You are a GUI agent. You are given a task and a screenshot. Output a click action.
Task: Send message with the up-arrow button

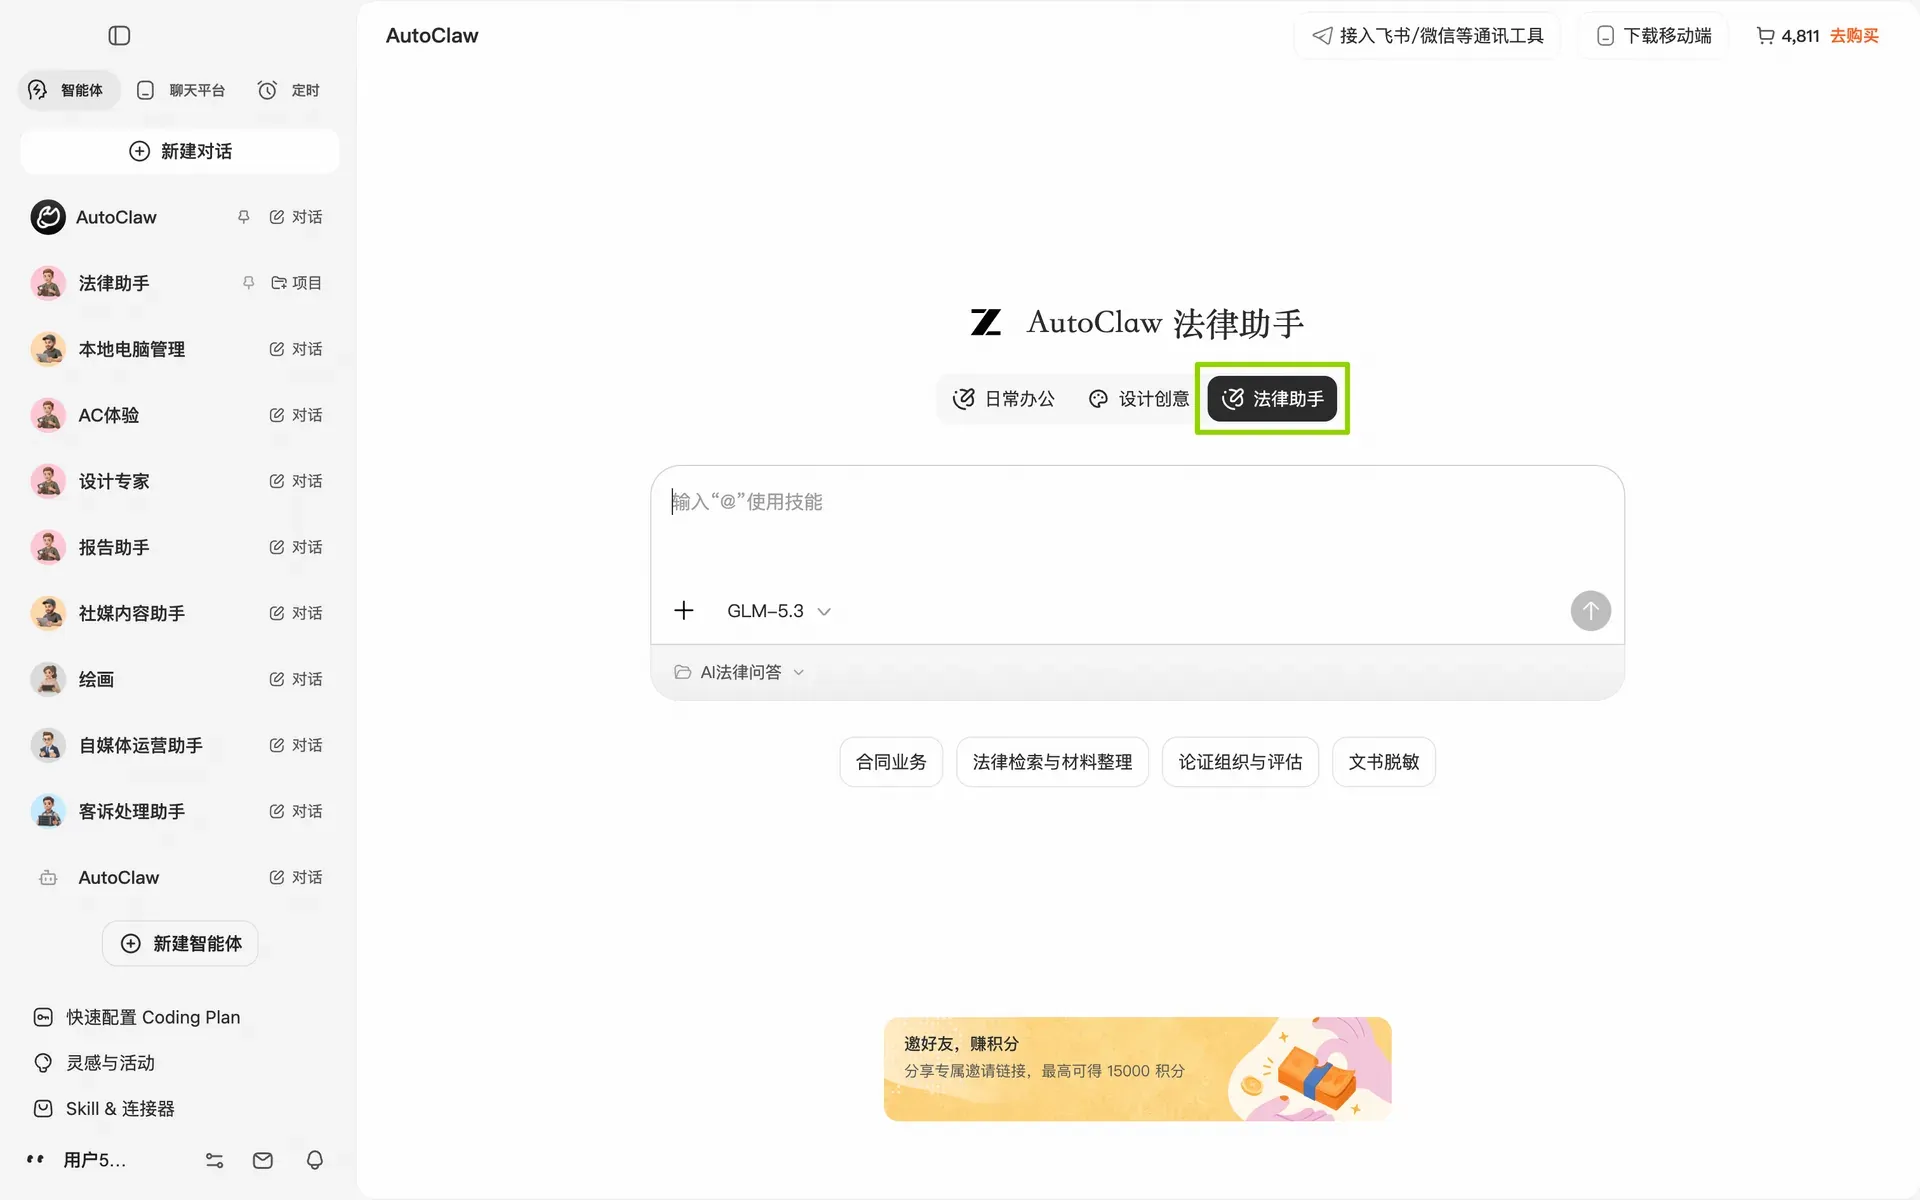1590,611
